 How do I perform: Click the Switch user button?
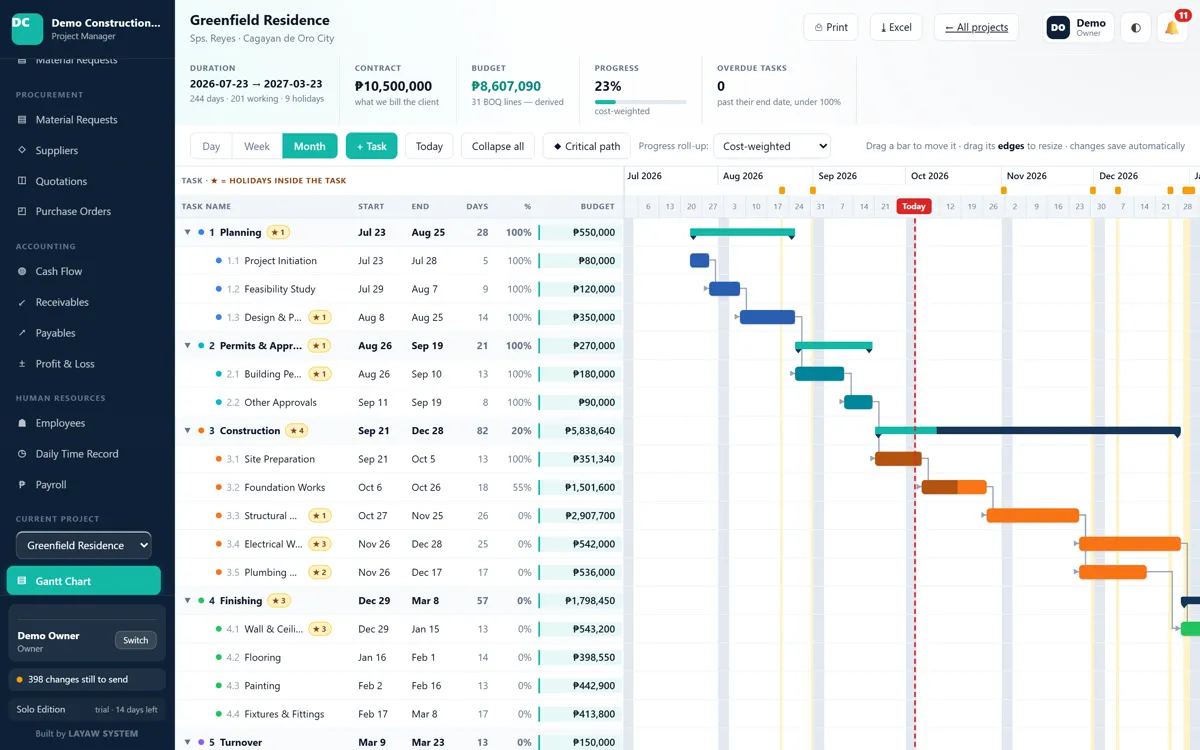tap(136, 640)
